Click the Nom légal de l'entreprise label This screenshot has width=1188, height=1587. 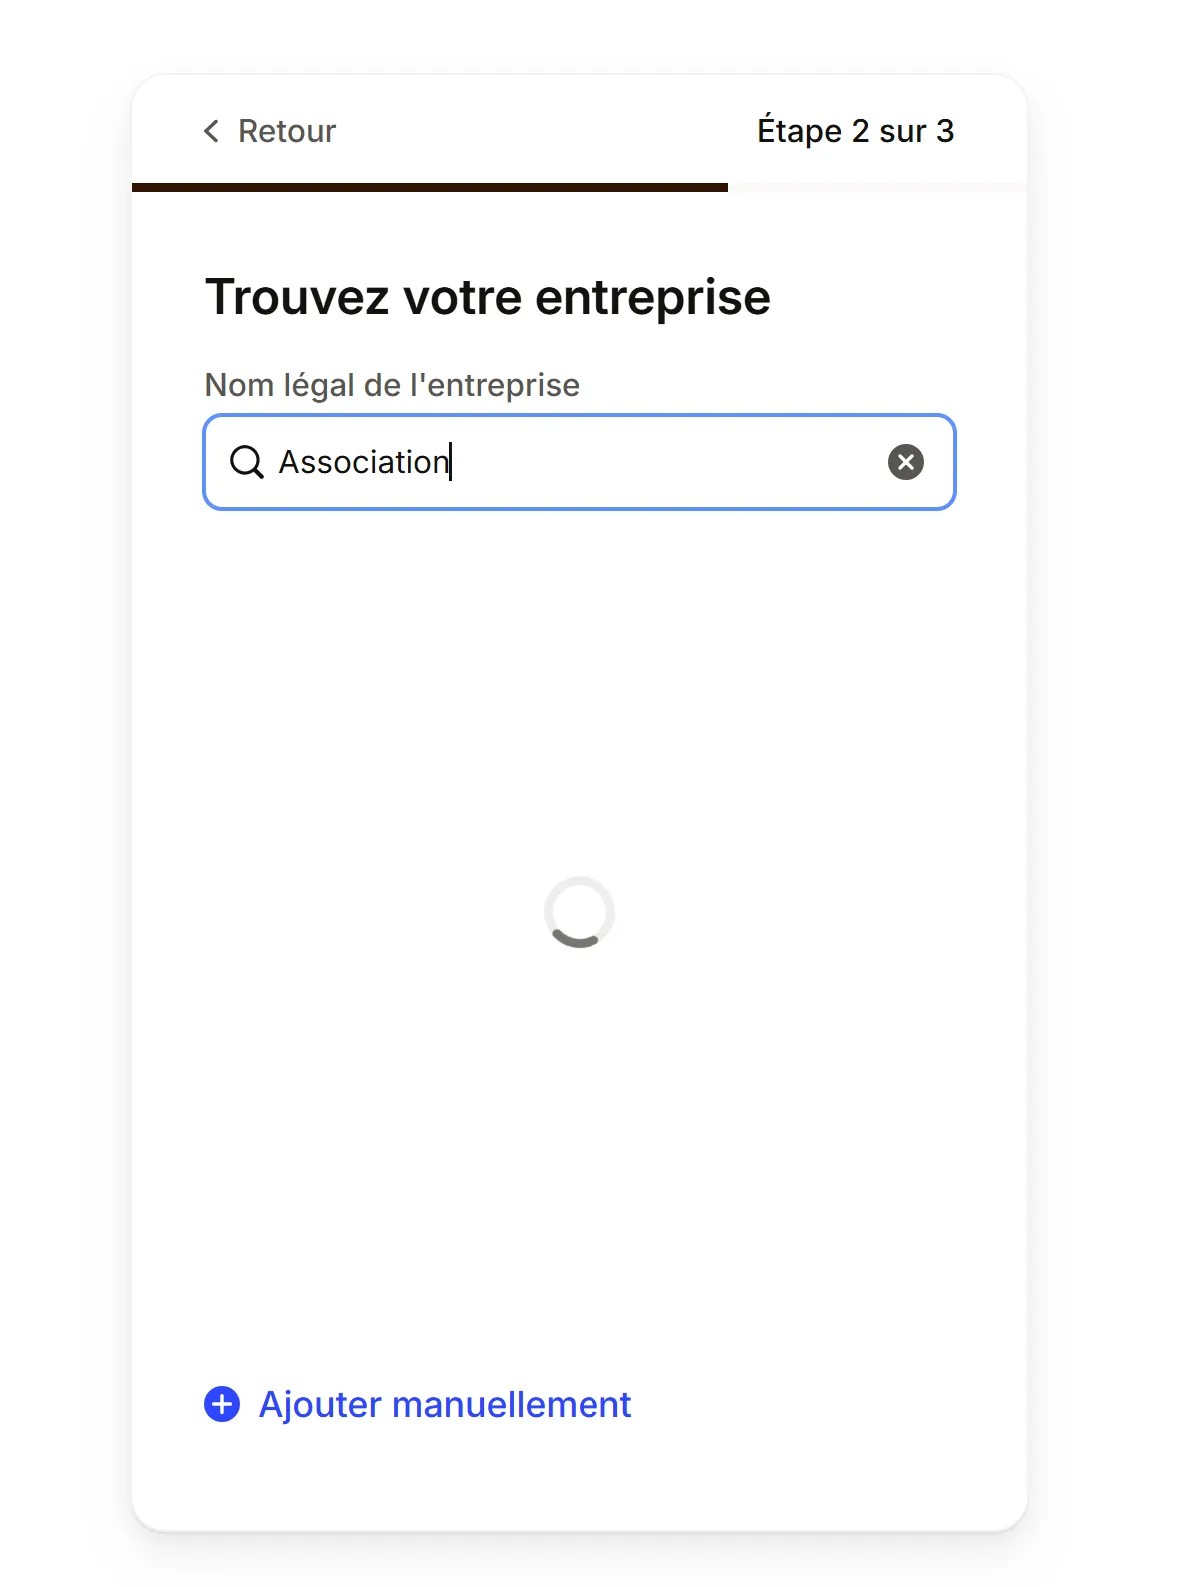(x=392, y=385)
